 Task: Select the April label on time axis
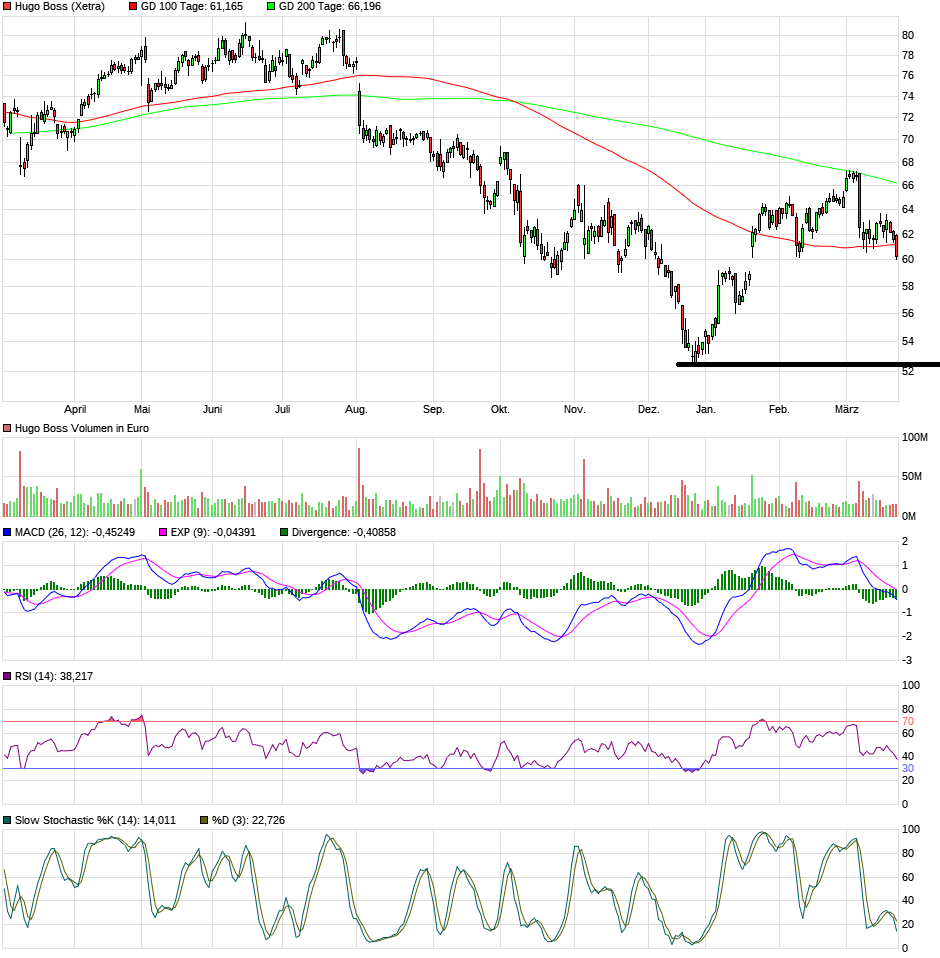pos(75,409)
